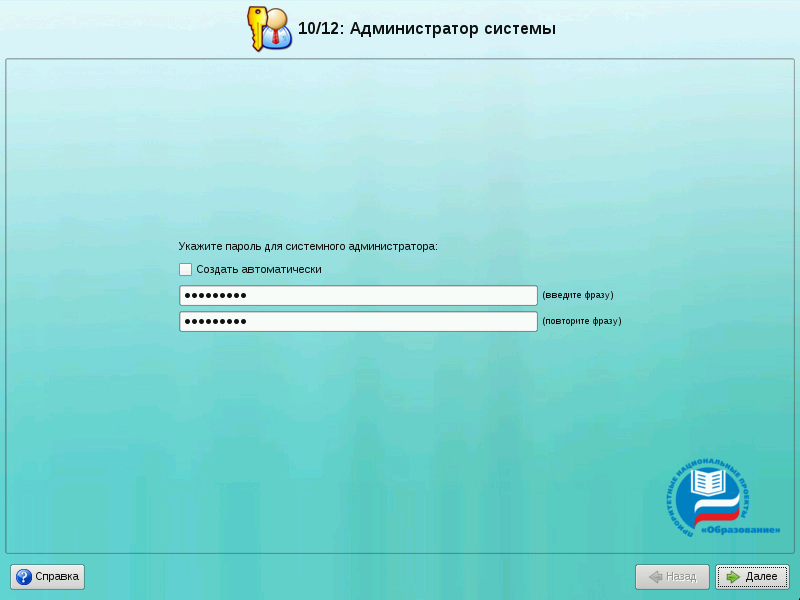This screenshot has width=800, height=600.
Task: Click the green arrow icon on Далее
Action: pos(733,577)
